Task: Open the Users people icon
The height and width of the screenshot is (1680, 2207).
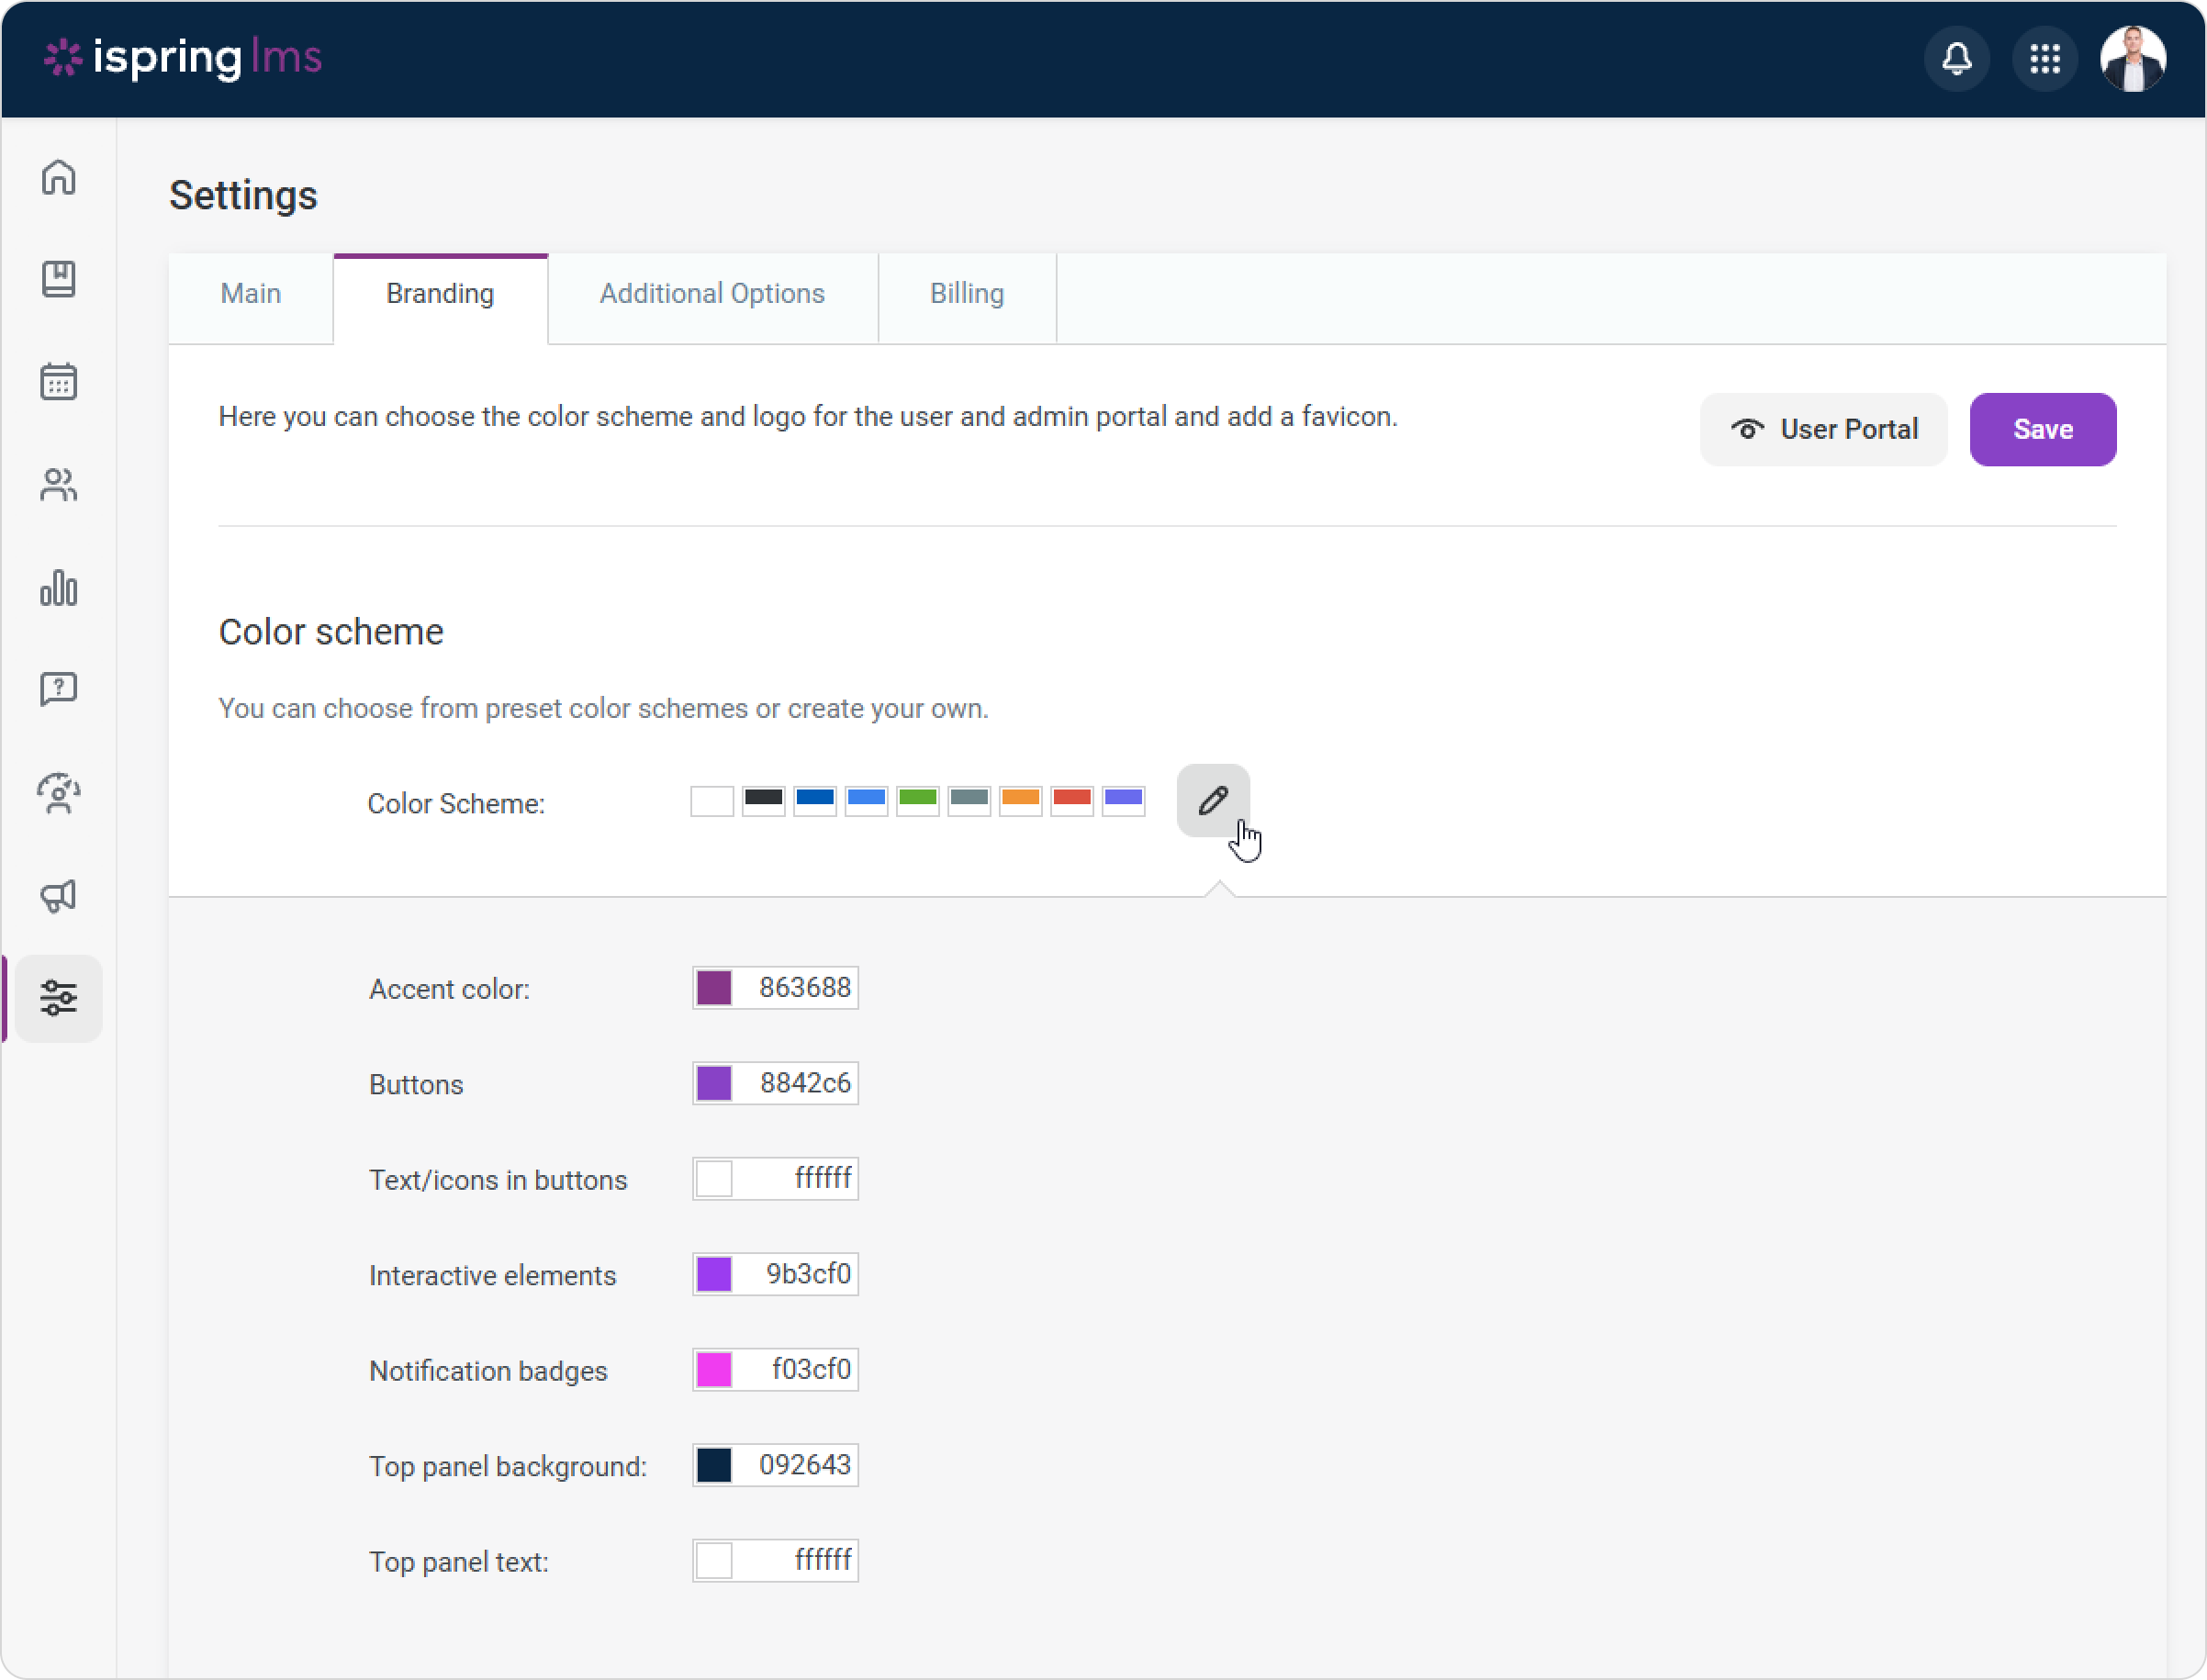Action: coord(59,485)
